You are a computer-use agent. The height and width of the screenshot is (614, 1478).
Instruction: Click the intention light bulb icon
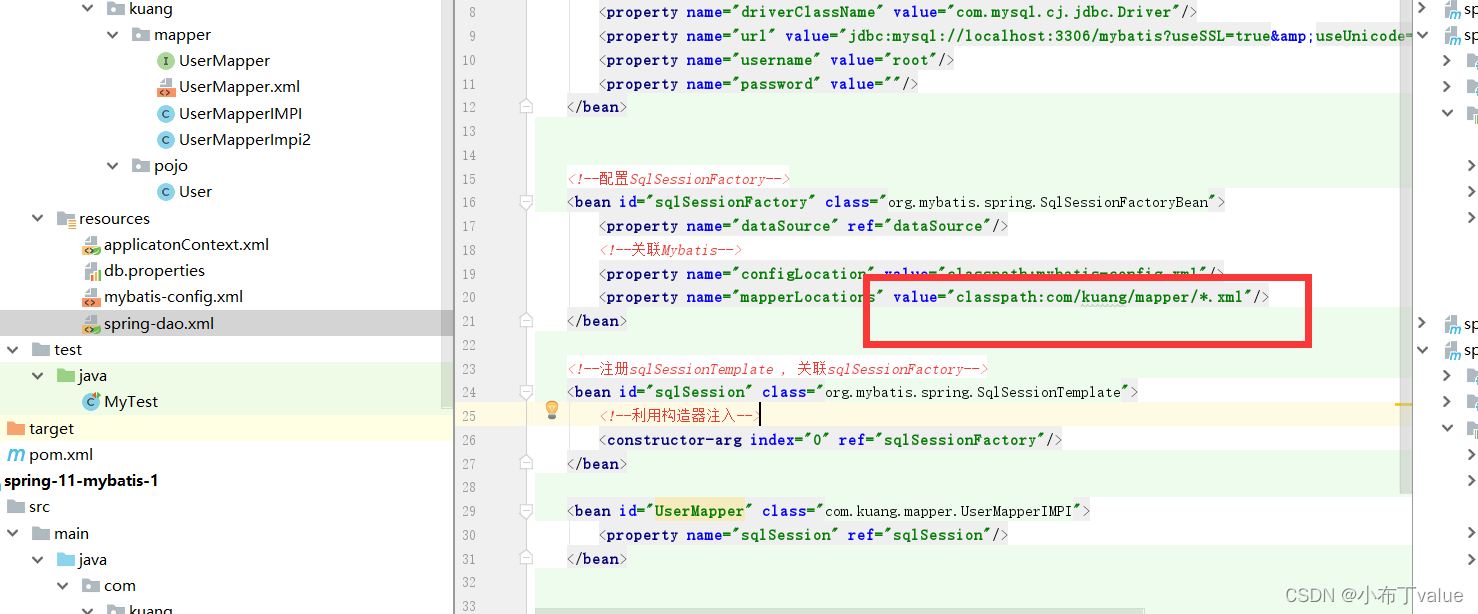point(551,409)
